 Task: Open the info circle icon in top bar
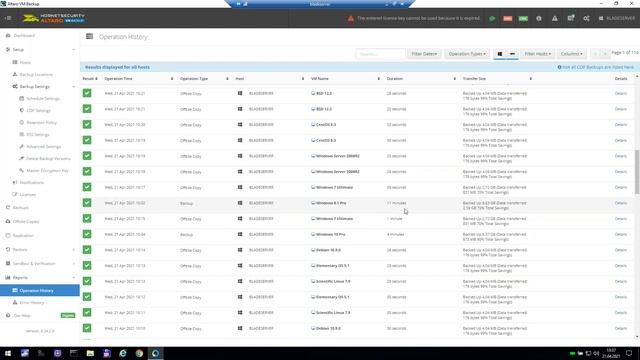(x=539, y=18)
